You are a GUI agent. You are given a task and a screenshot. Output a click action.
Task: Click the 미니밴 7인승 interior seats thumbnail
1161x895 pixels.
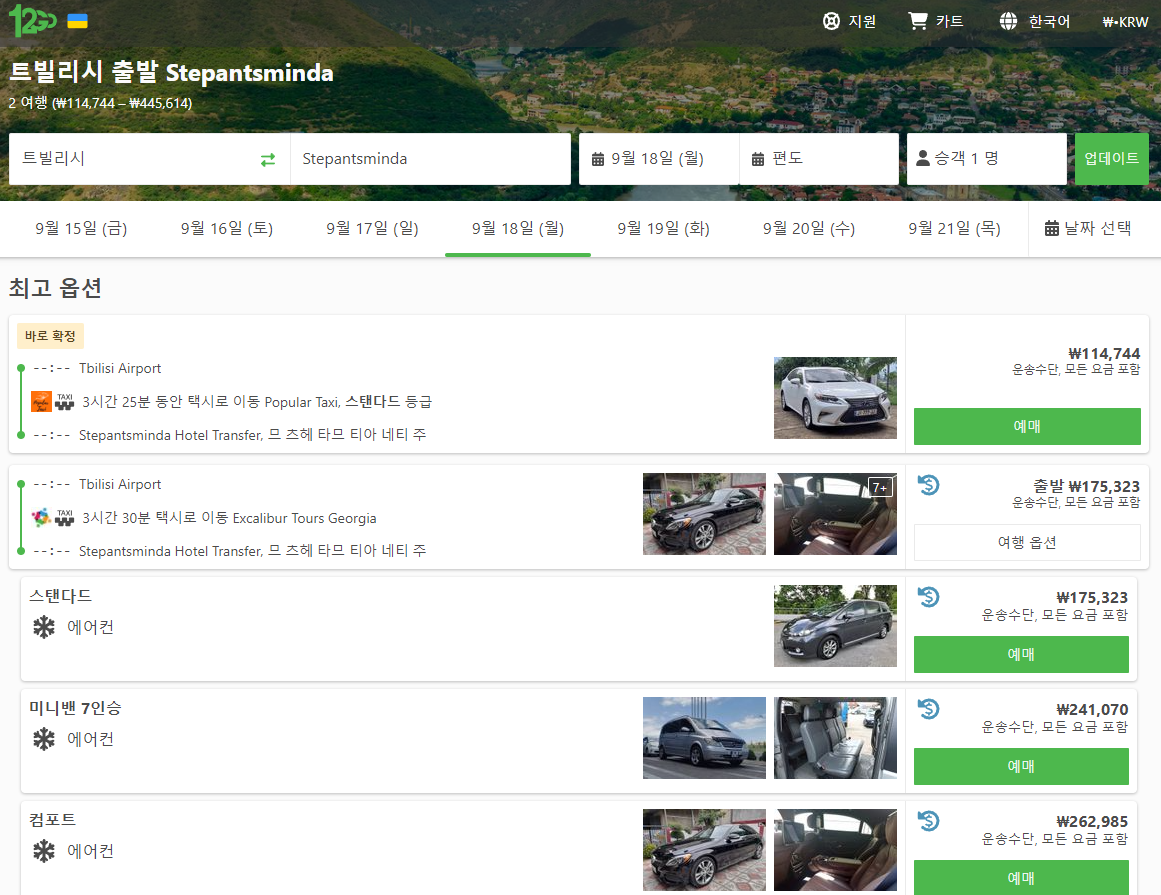pos(835,738)
